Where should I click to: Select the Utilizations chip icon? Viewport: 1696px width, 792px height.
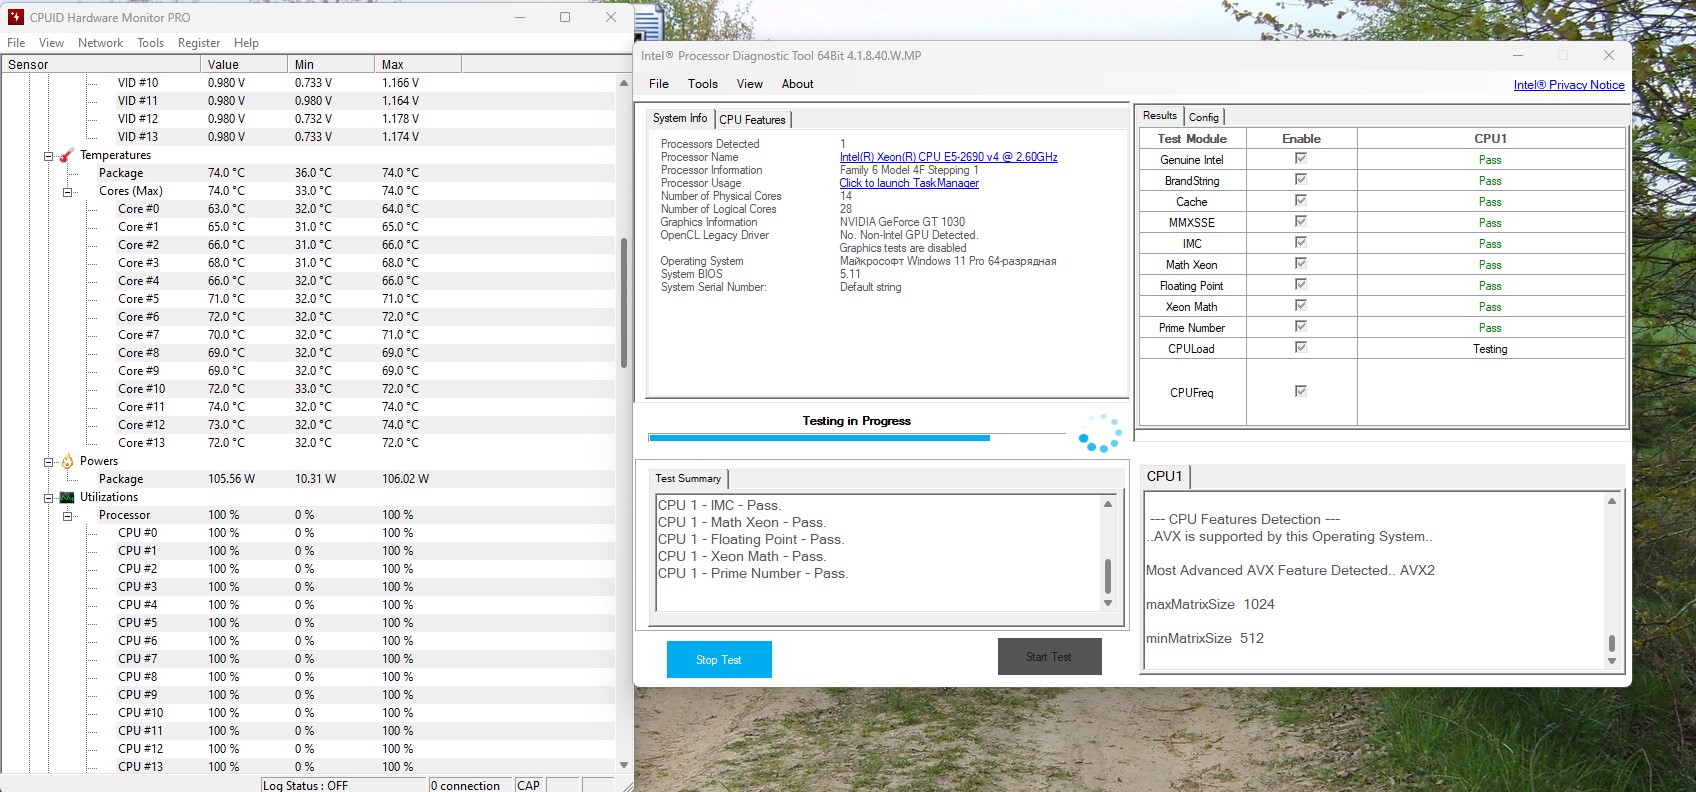coord(67,497)
